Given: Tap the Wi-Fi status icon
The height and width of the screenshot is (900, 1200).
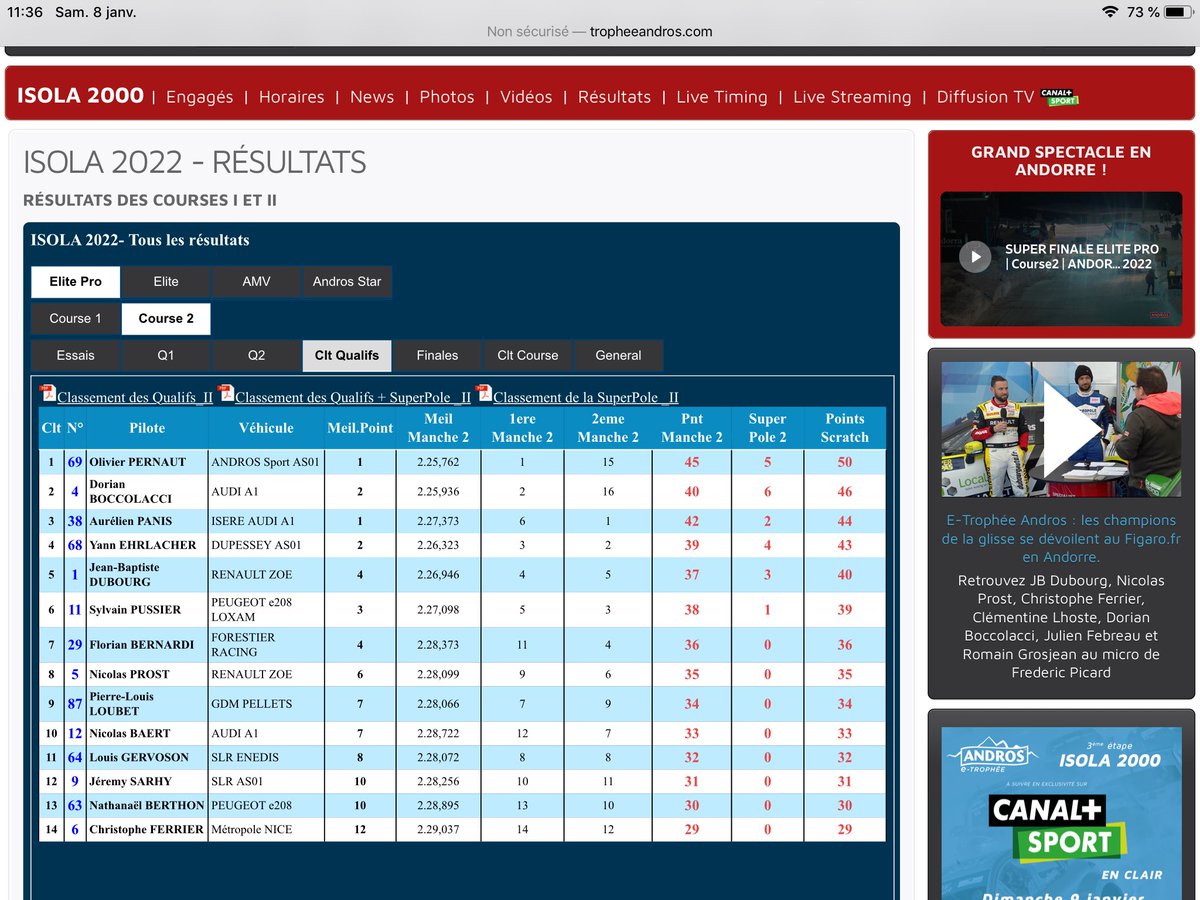Looking at the screenshot, I should point(1109,12).
